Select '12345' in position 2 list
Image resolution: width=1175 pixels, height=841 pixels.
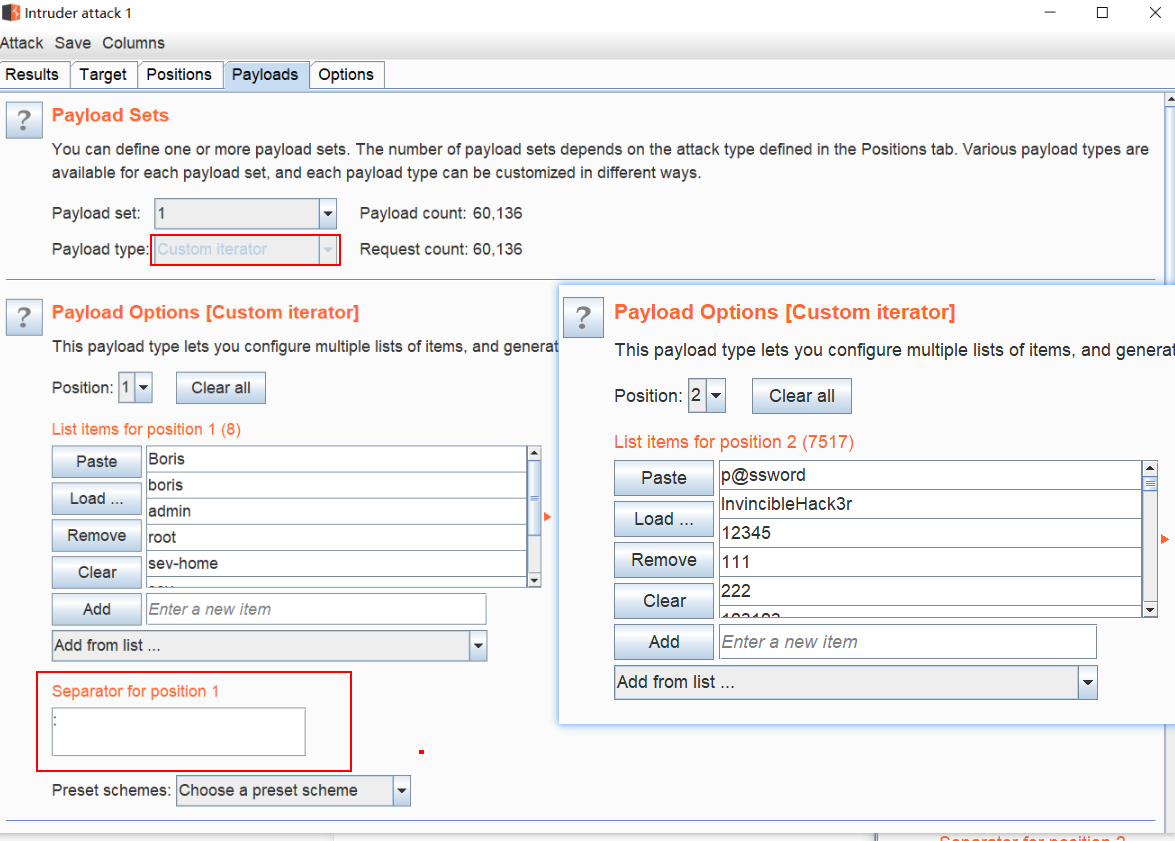point(930,533)
